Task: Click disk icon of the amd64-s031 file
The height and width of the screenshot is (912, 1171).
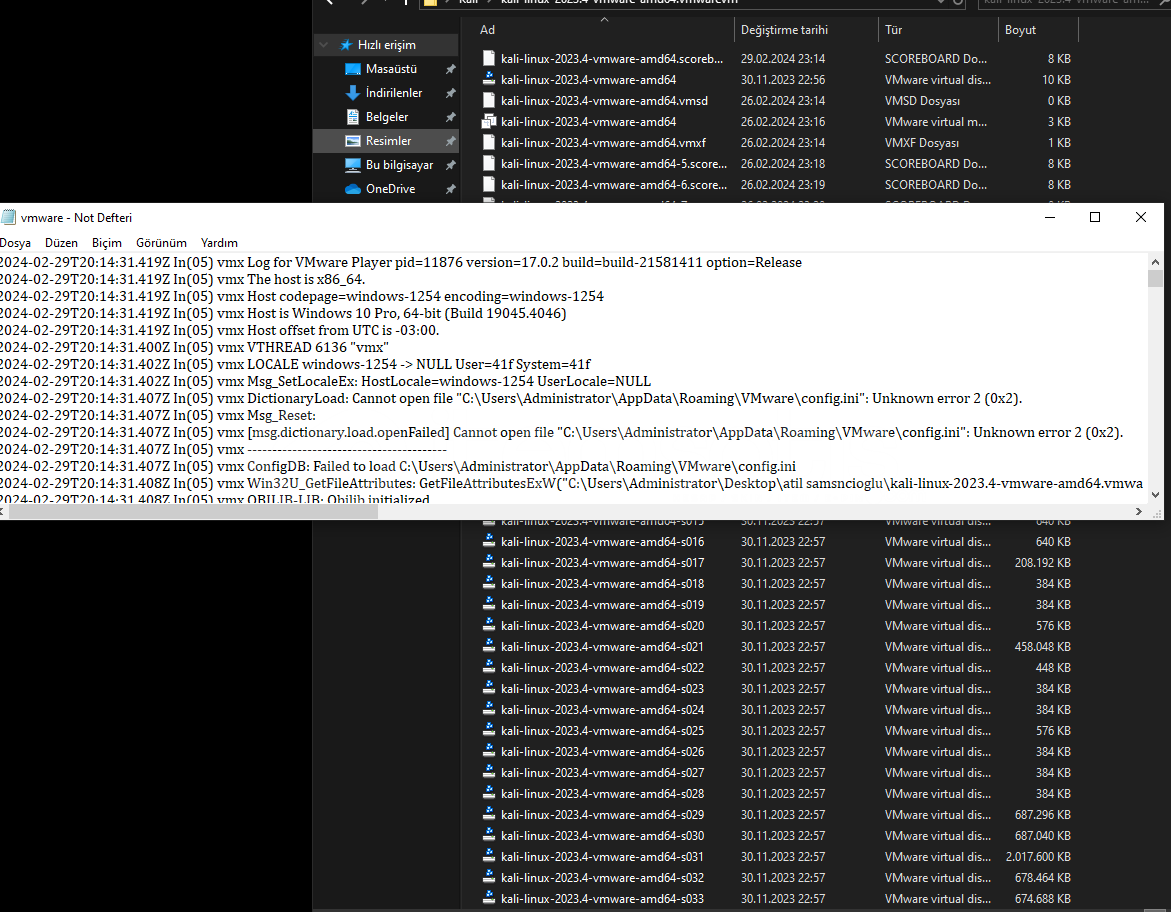Action: 489,857
